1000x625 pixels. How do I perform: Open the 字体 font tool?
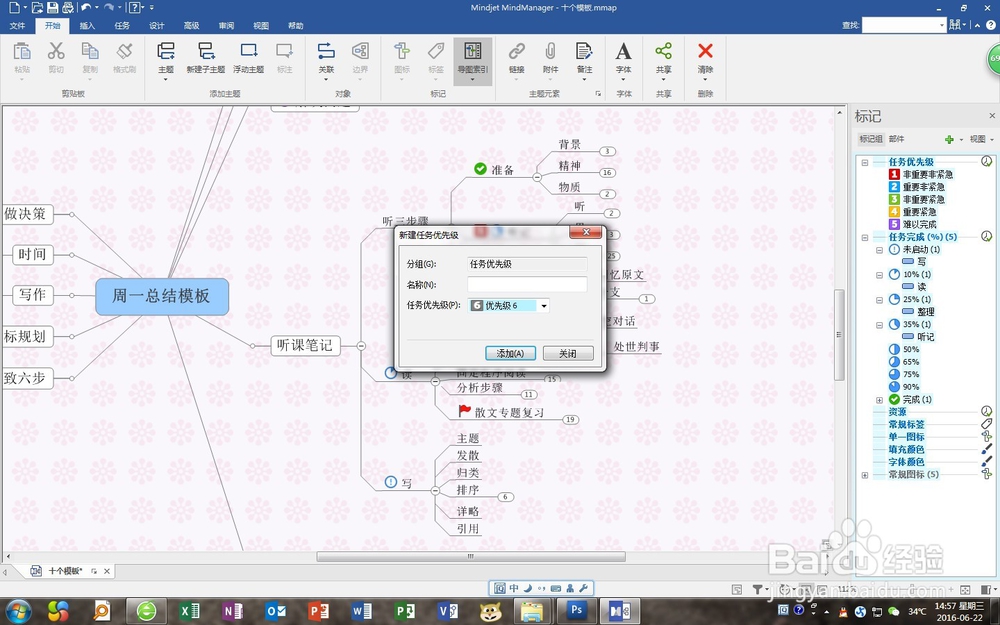point(624,51)
